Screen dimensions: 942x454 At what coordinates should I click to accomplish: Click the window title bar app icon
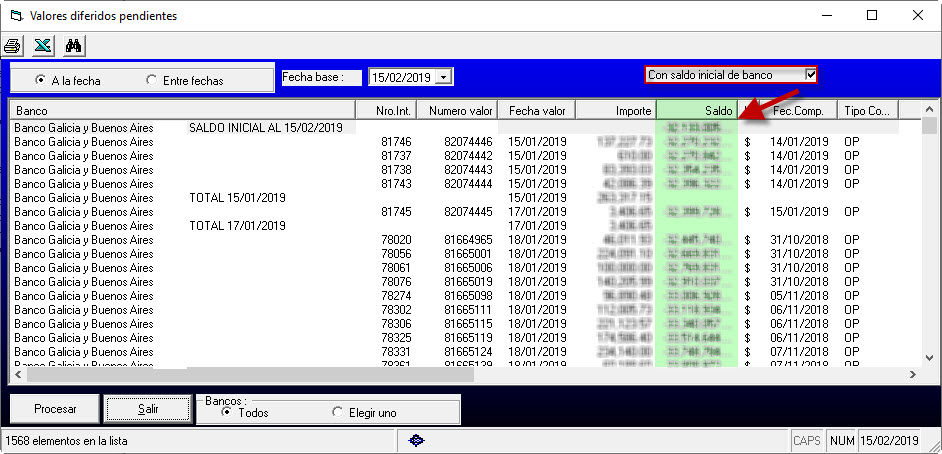tap(14, 15)
